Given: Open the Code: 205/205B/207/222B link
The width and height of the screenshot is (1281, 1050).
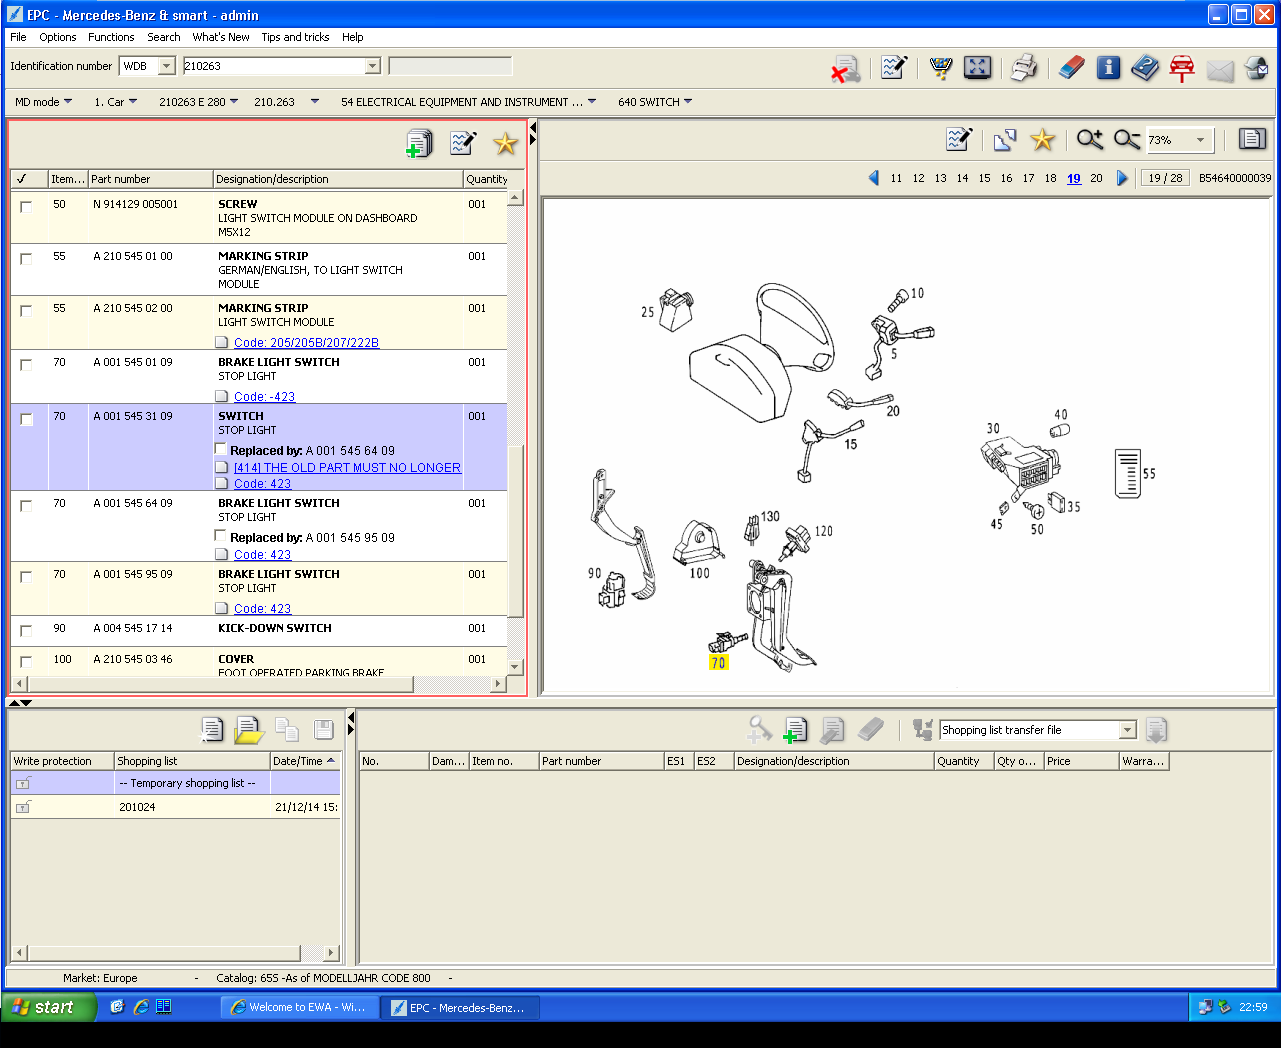Looking at the screenshot, I should click(306, 343).
